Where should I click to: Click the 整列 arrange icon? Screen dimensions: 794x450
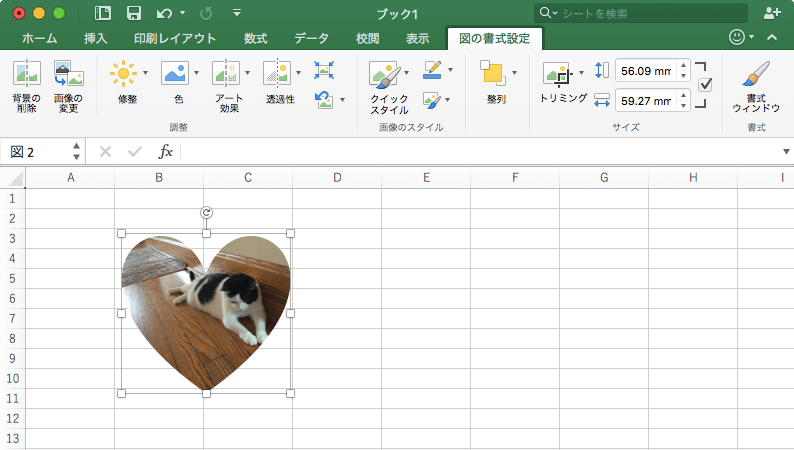point(493,73)
